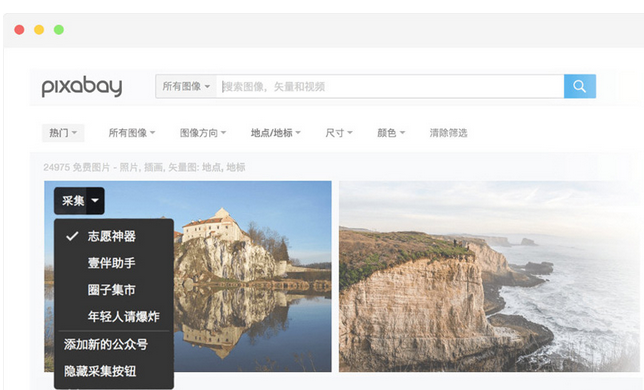The height and width of the screenshot is (390, 644).
Task: Click the green maximize dot
Action: [59, 30]
